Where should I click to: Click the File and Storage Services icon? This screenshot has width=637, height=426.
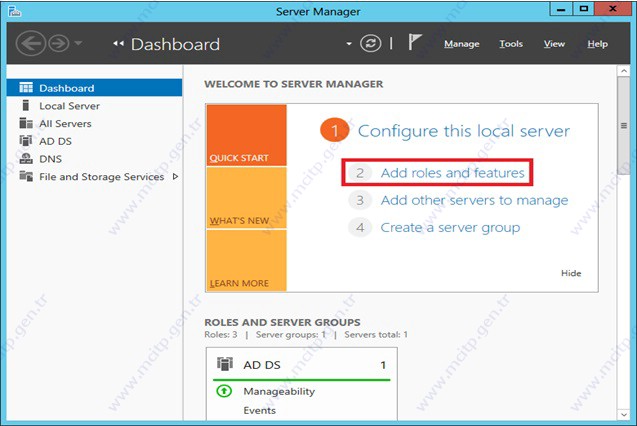26,176
